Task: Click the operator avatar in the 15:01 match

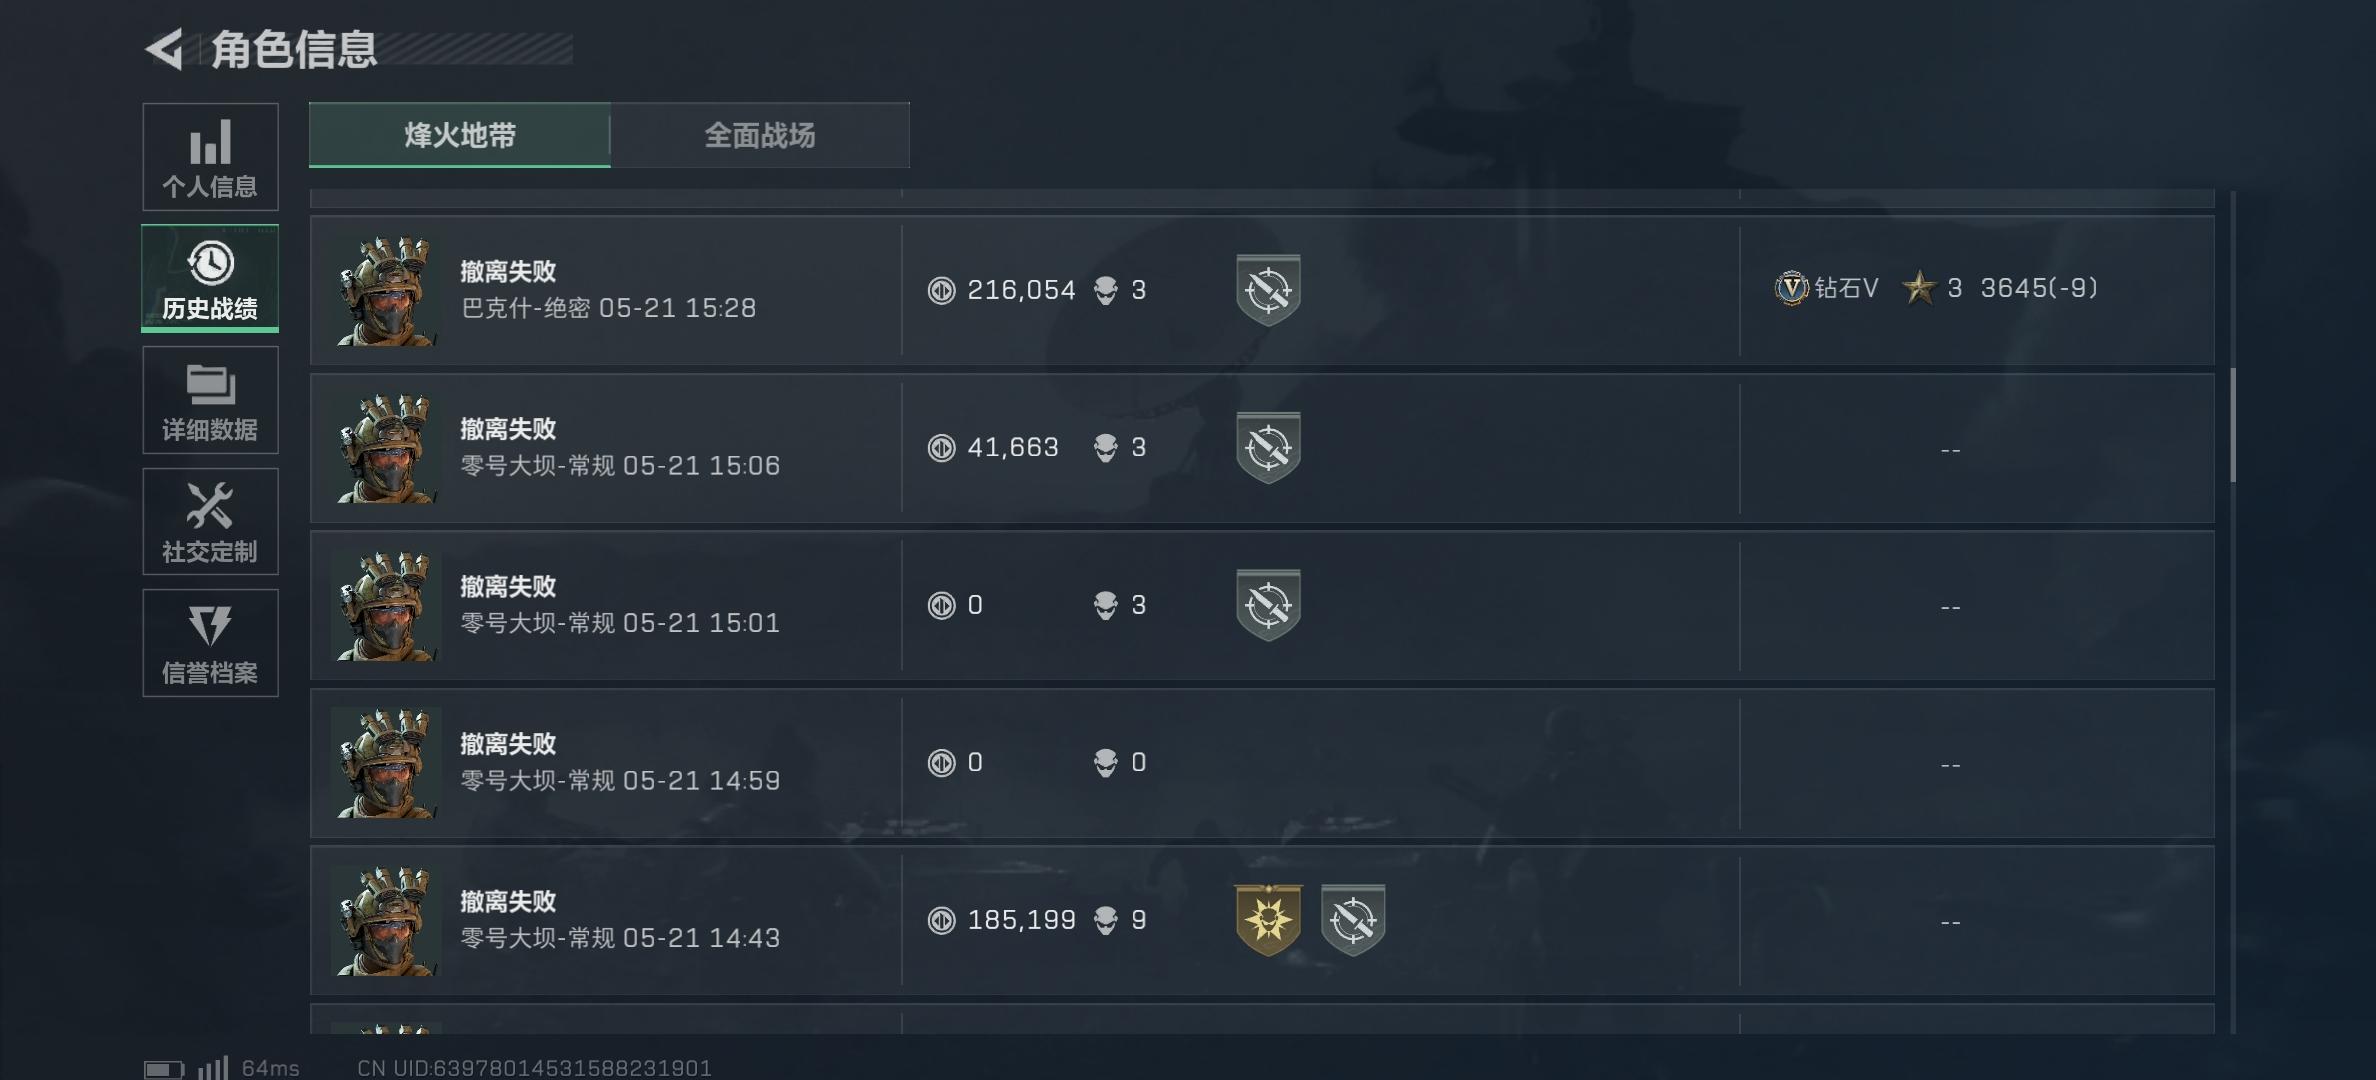Action: pyautogui.click(x=386, y=606)
